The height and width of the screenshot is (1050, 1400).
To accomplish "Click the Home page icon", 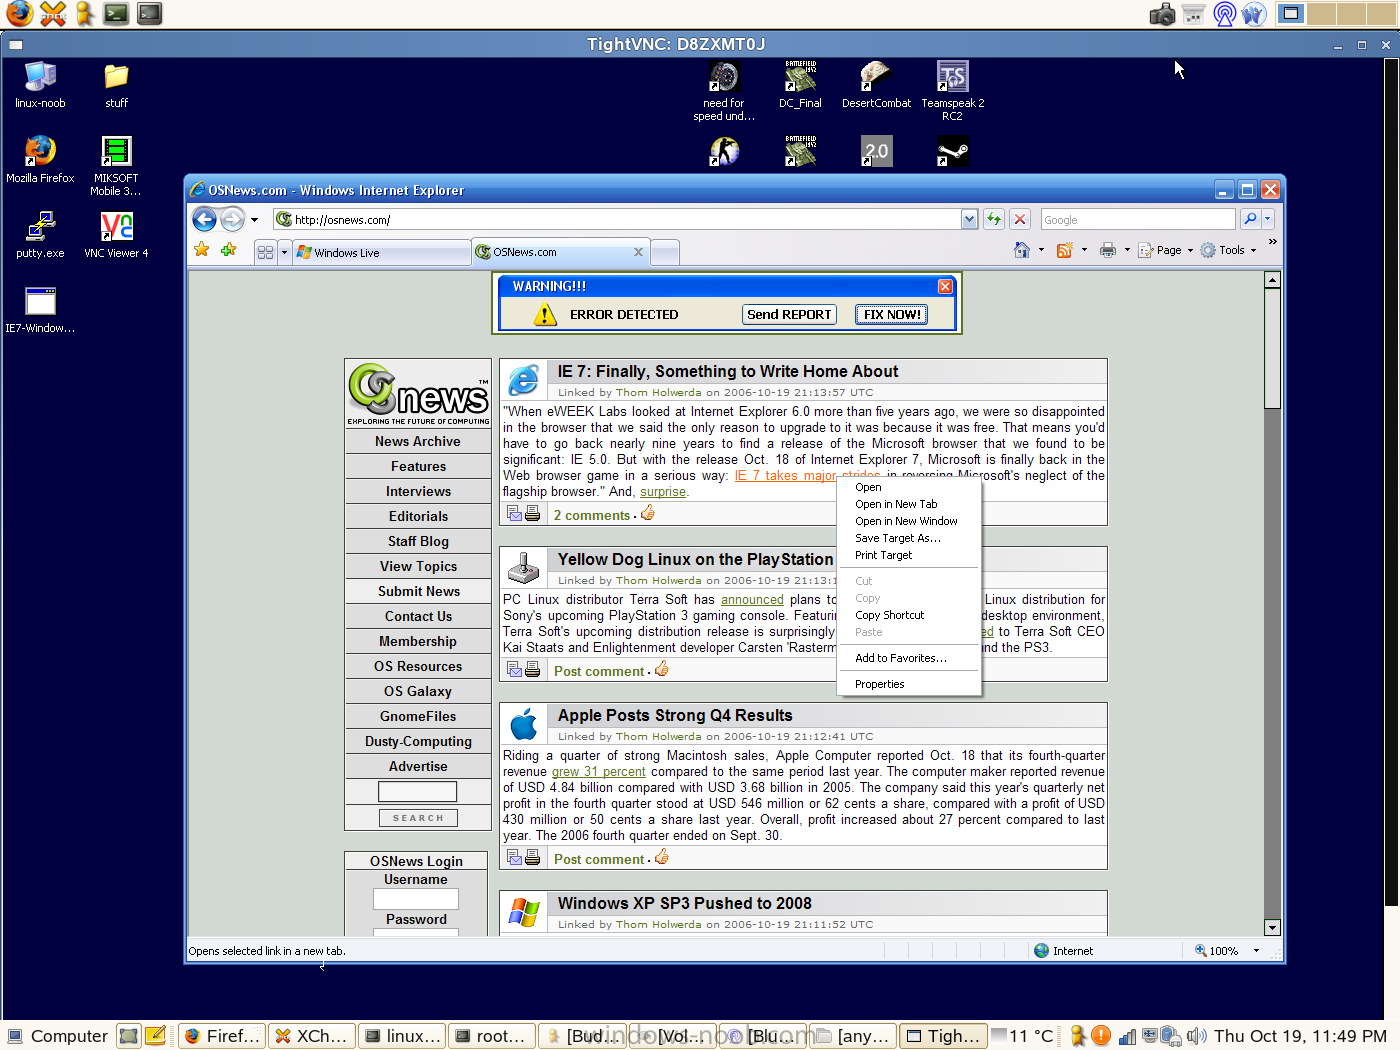I will 1022,250.
